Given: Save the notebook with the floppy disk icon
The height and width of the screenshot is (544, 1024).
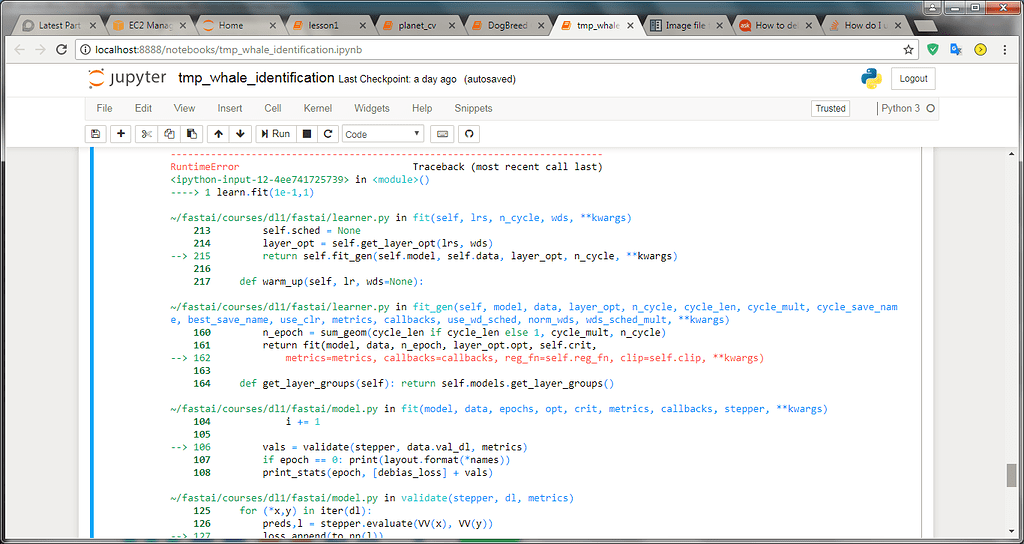Looking at the screenshot, I should pos(96,134).
